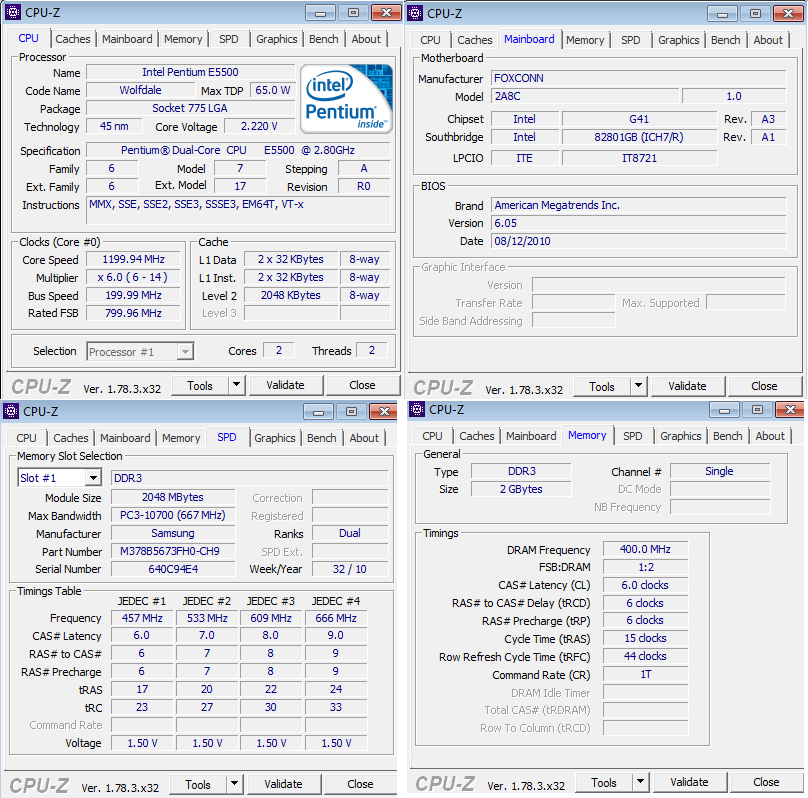This screenshot has width=808, height=798.
Task: Click Validate button in CPU window
Action: coord(285,385)
